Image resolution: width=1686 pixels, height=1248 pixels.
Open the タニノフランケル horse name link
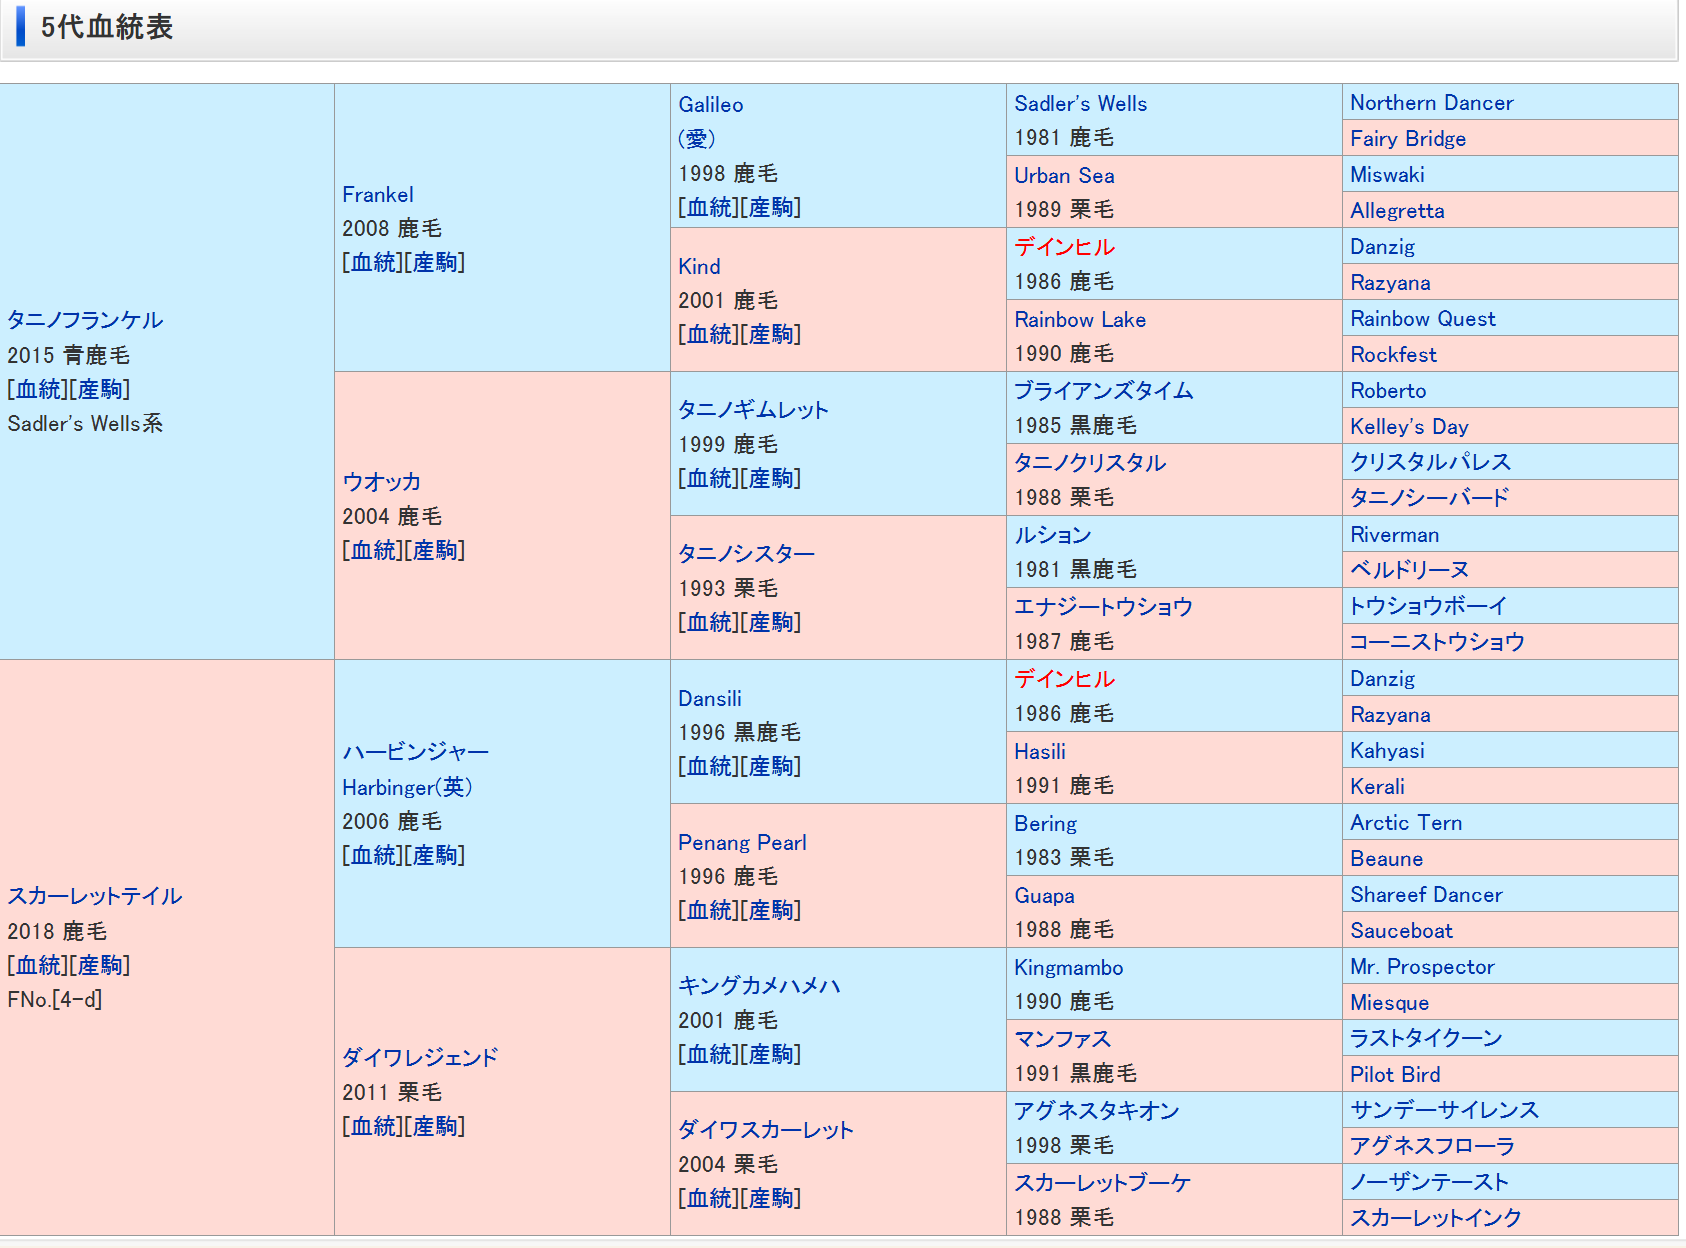[85, 320]
